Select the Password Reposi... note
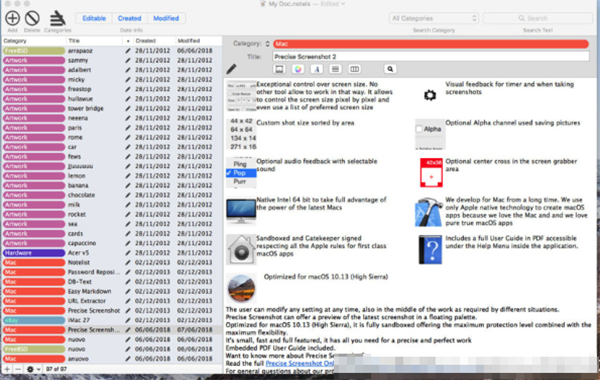Image resolution: width=600 pixels, height=380 pixels. click(x=112, y=272)
